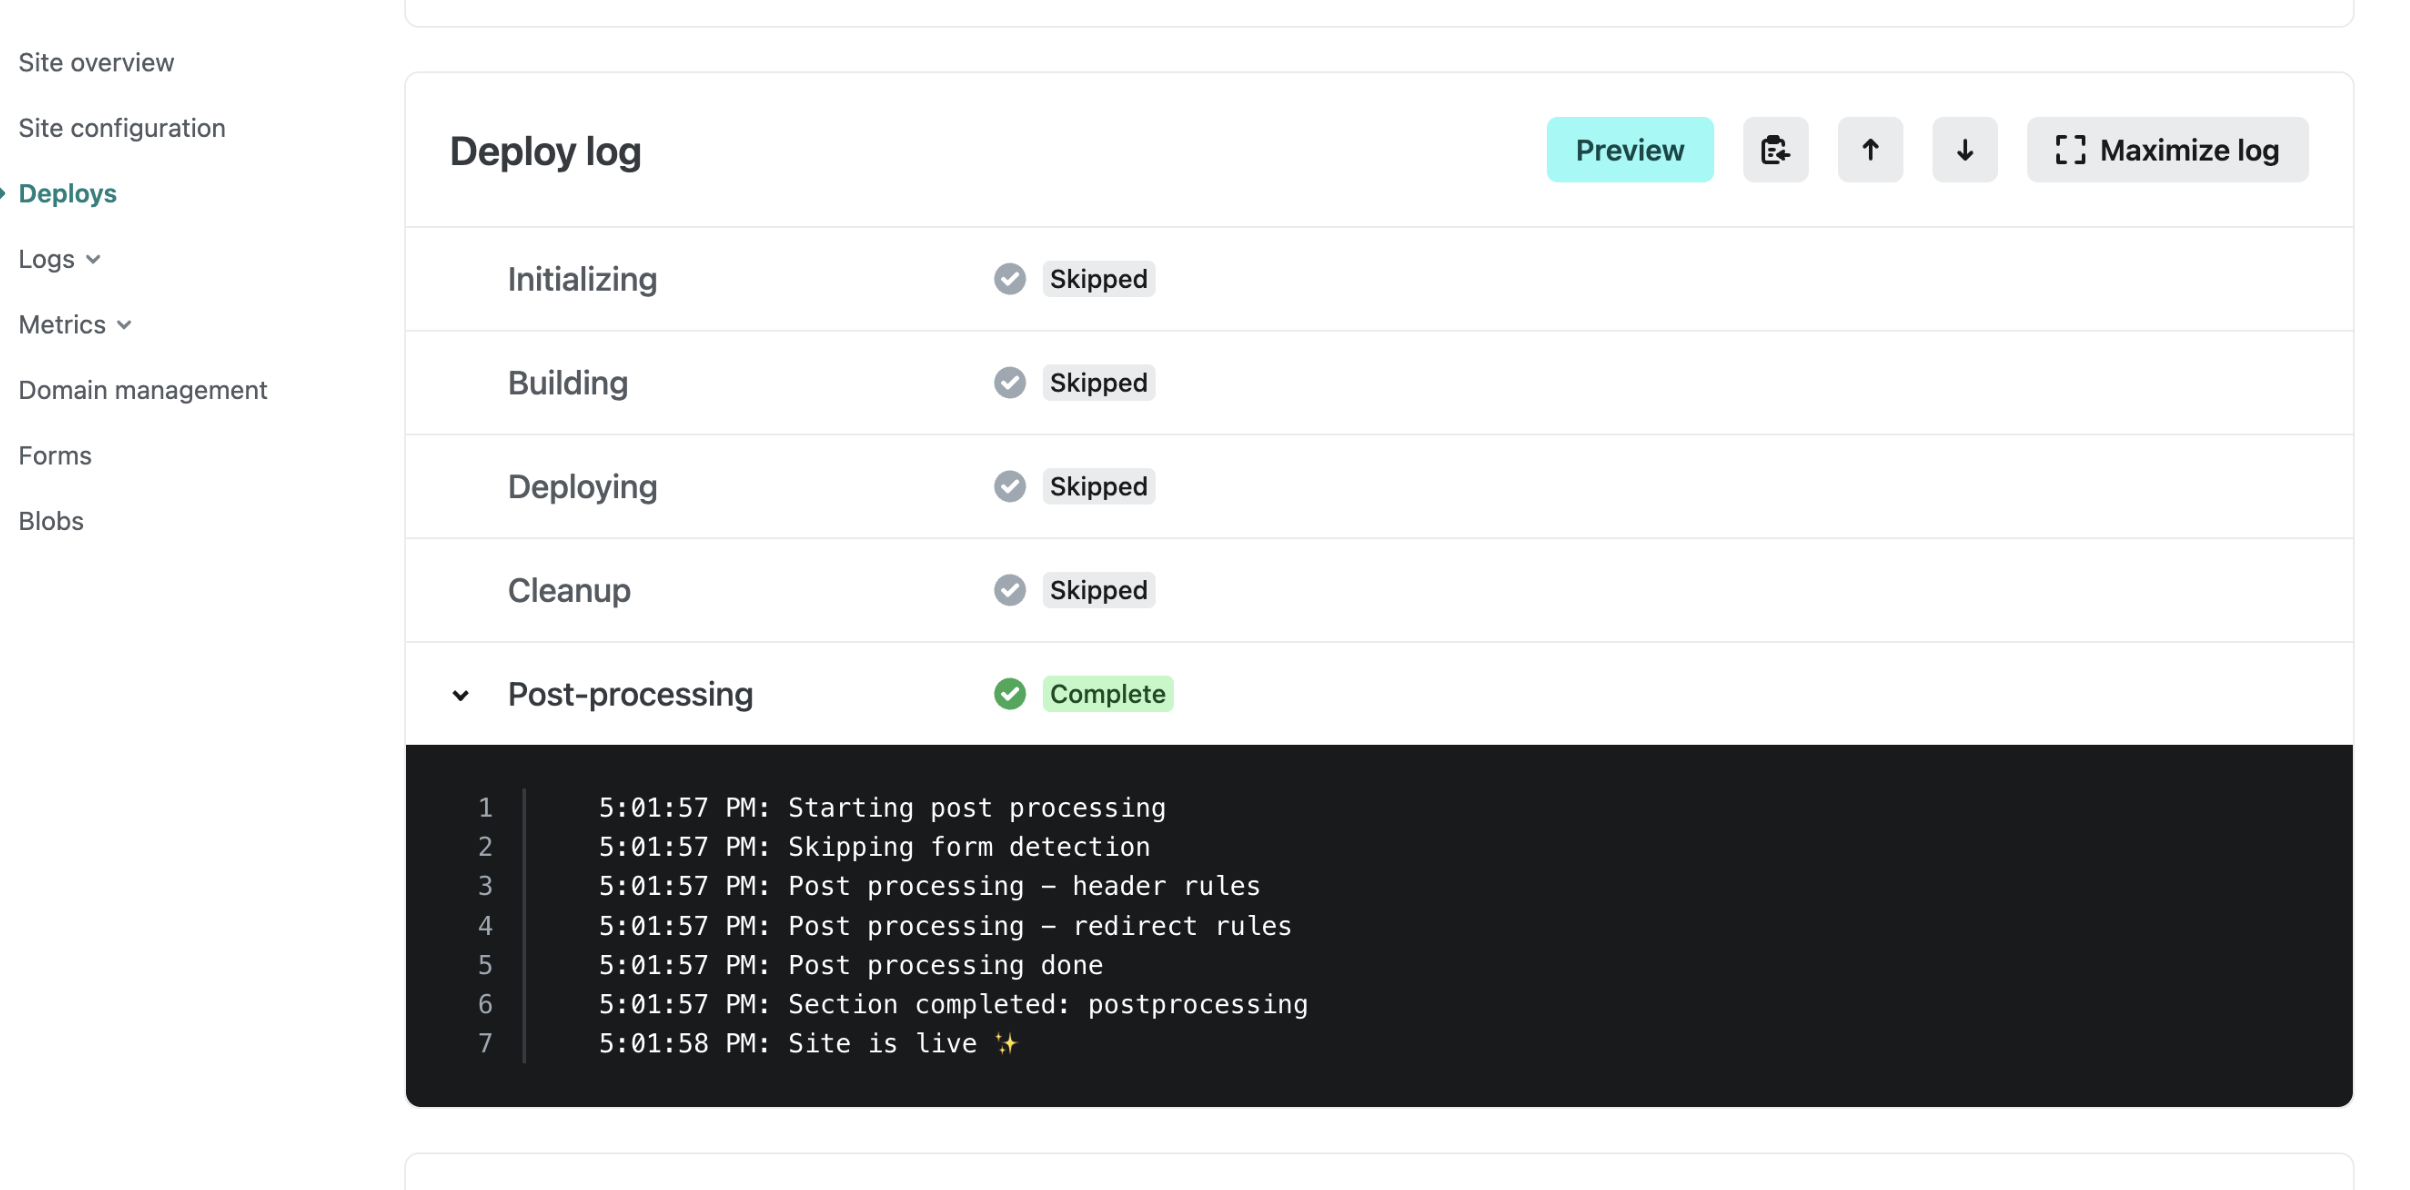Open the Blobs sidebar item
The height and width of the screenshot is (1190, 2410).
coord(51,521)
